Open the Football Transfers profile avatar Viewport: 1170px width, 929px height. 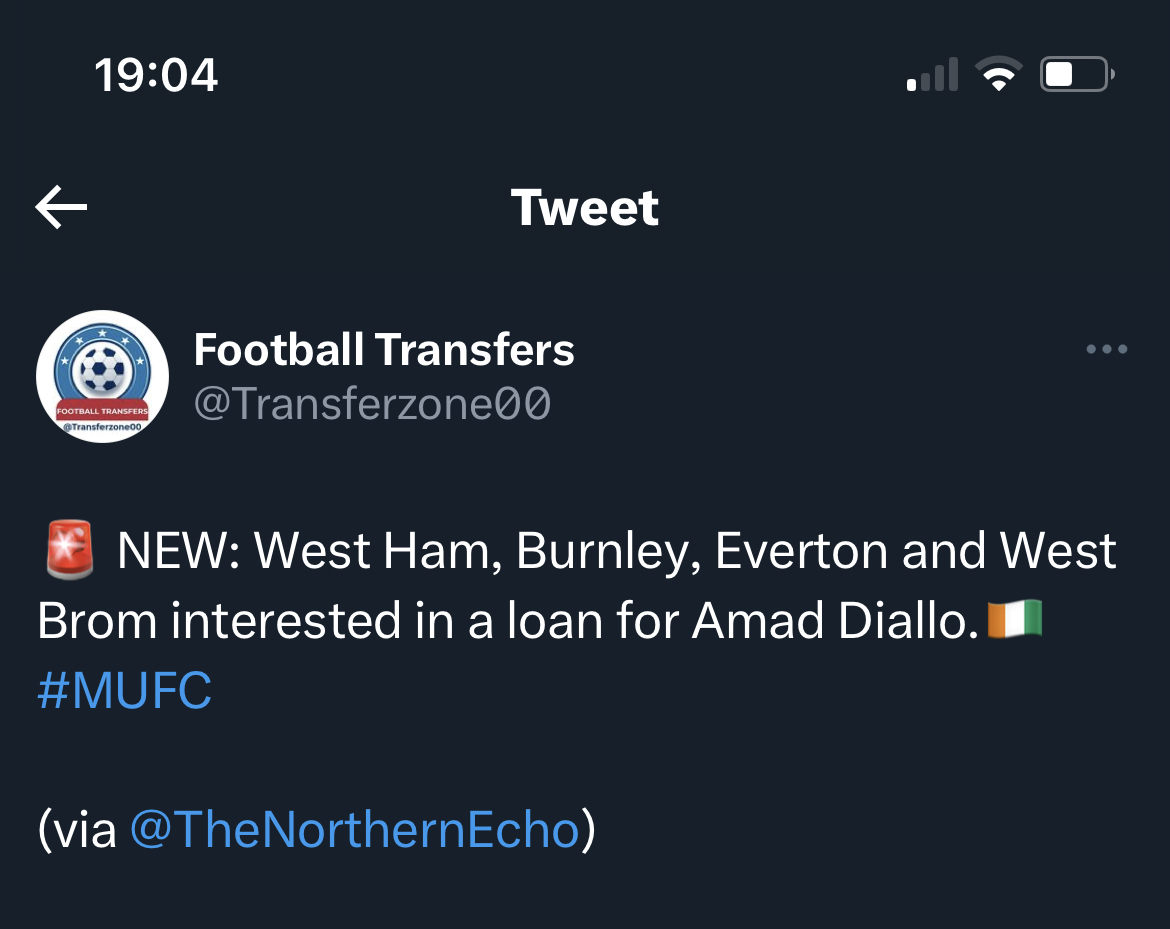tap(101, 376)
